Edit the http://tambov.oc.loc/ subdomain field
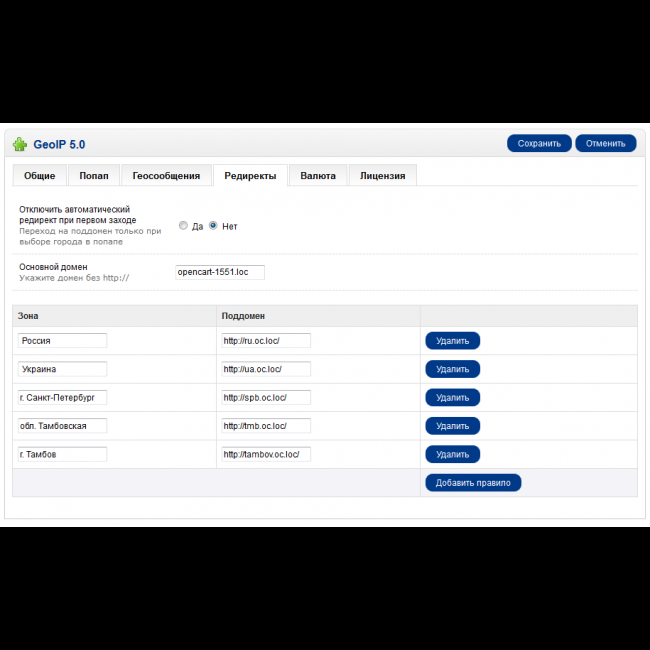This screenshot has width=650, height=650. pyautogui.click(x=266, y=454)
